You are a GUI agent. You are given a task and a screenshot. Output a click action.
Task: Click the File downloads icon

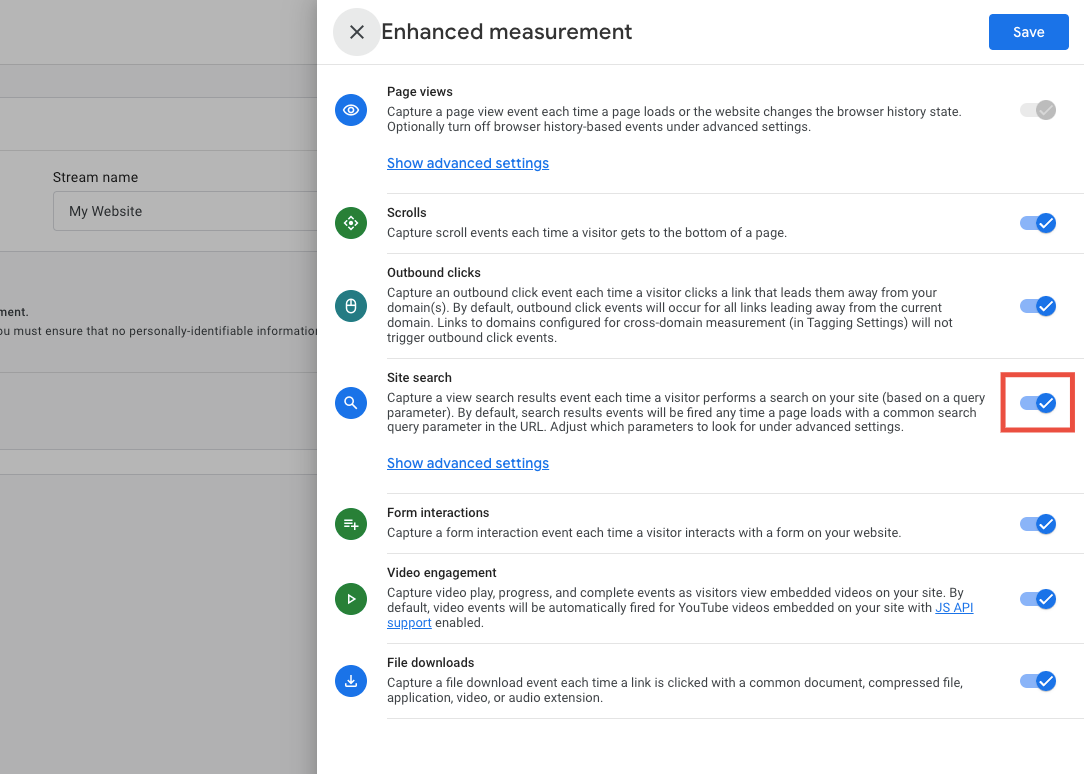coord(351,681)
